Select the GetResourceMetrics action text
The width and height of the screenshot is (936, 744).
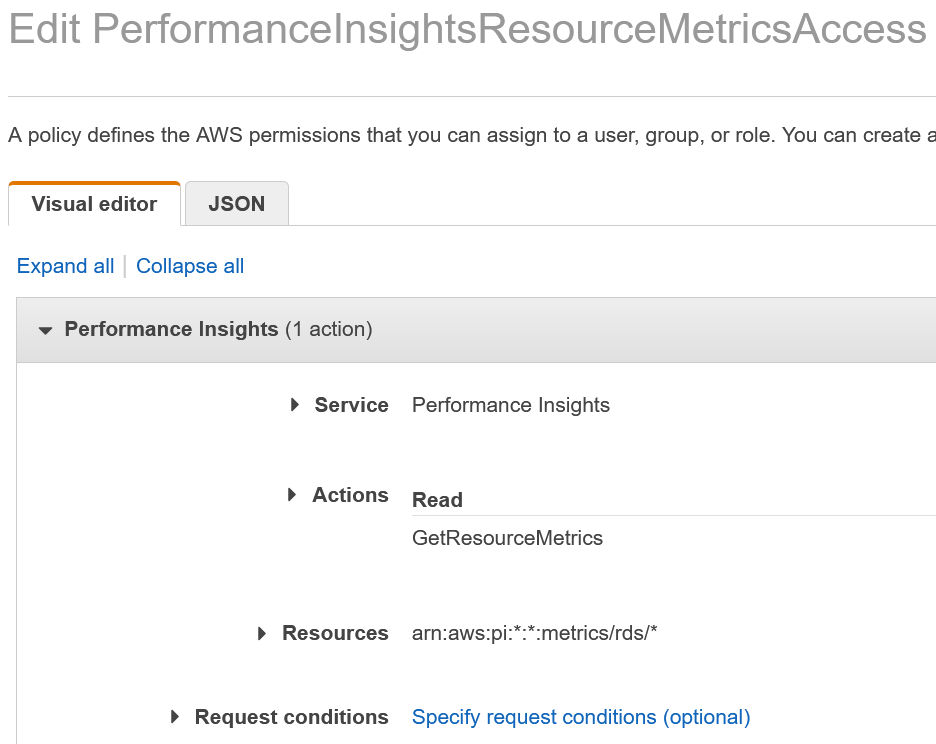(507, 538)
